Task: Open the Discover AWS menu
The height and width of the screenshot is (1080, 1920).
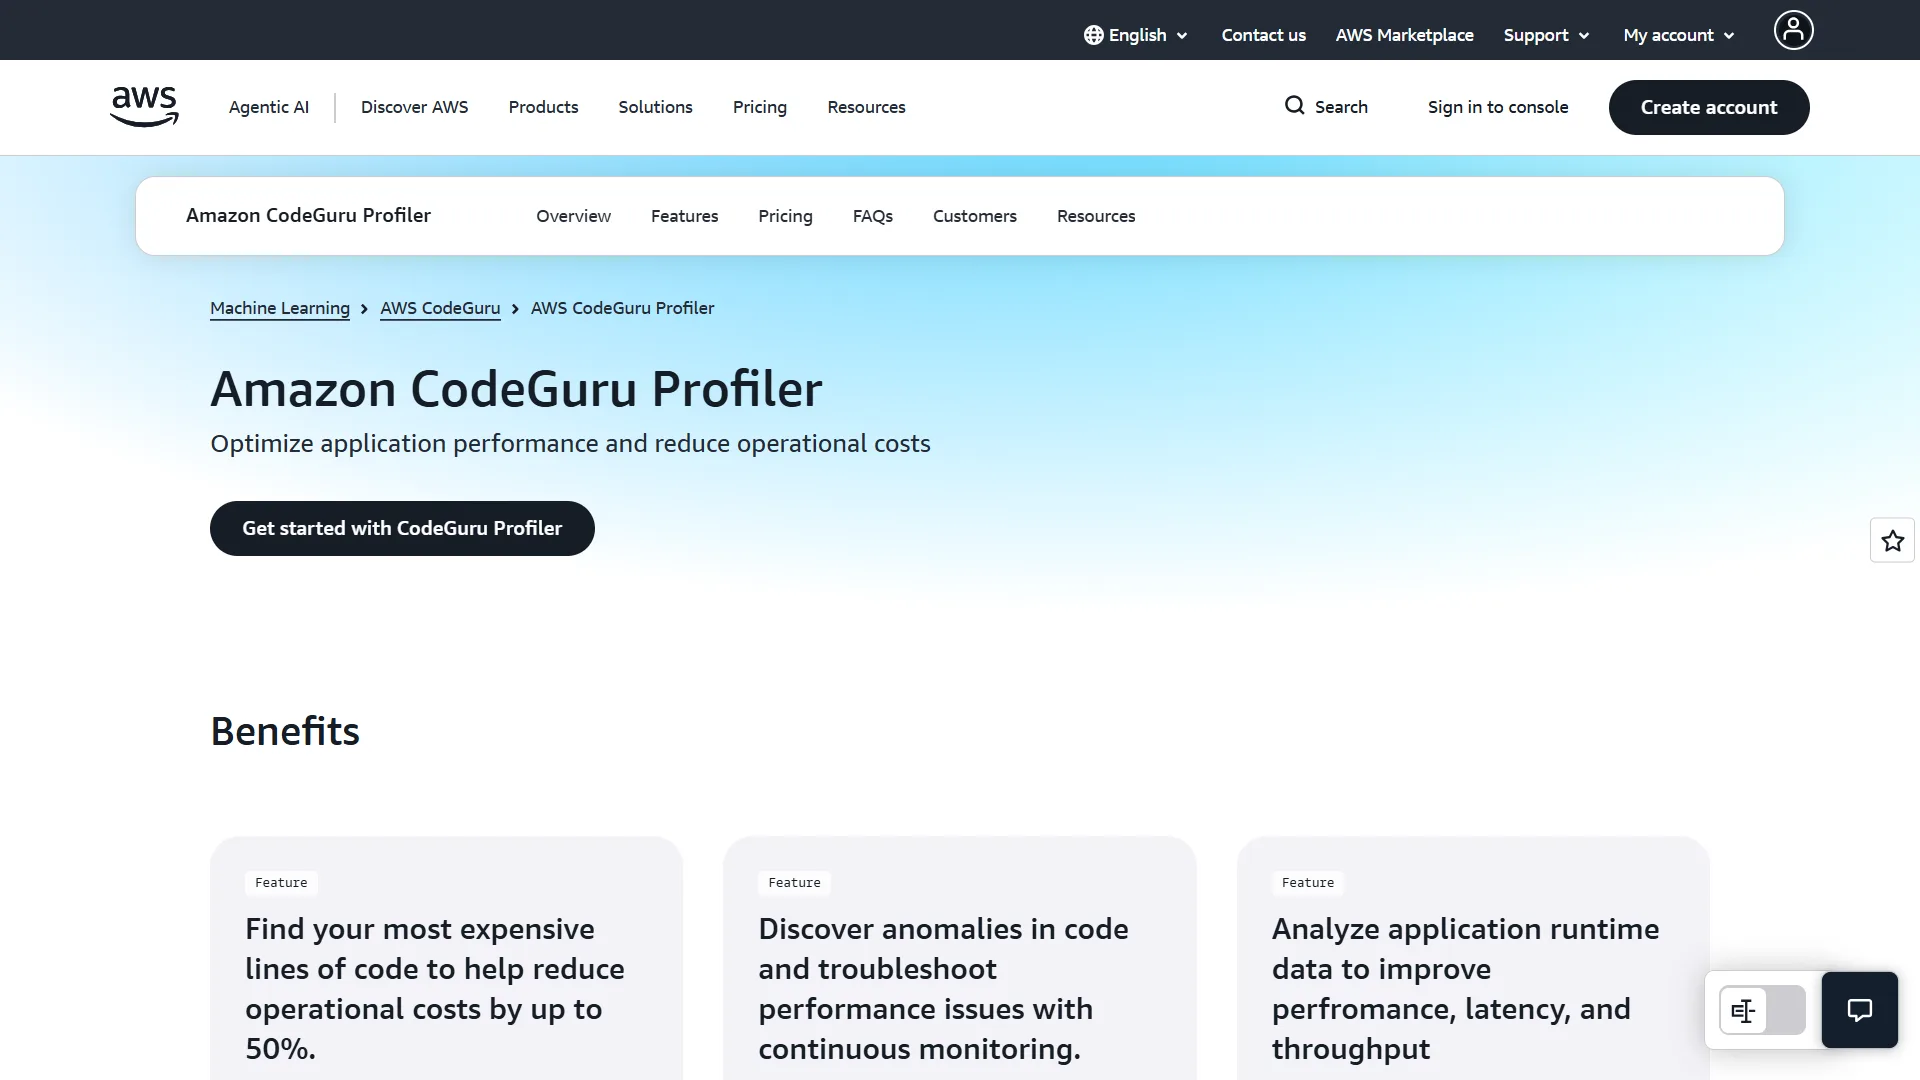Action: 414,107
